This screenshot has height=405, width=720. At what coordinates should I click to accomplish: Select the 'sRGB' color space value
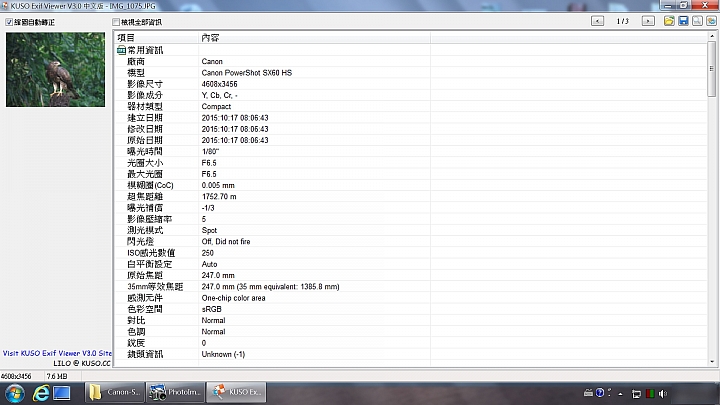point(212,309)
